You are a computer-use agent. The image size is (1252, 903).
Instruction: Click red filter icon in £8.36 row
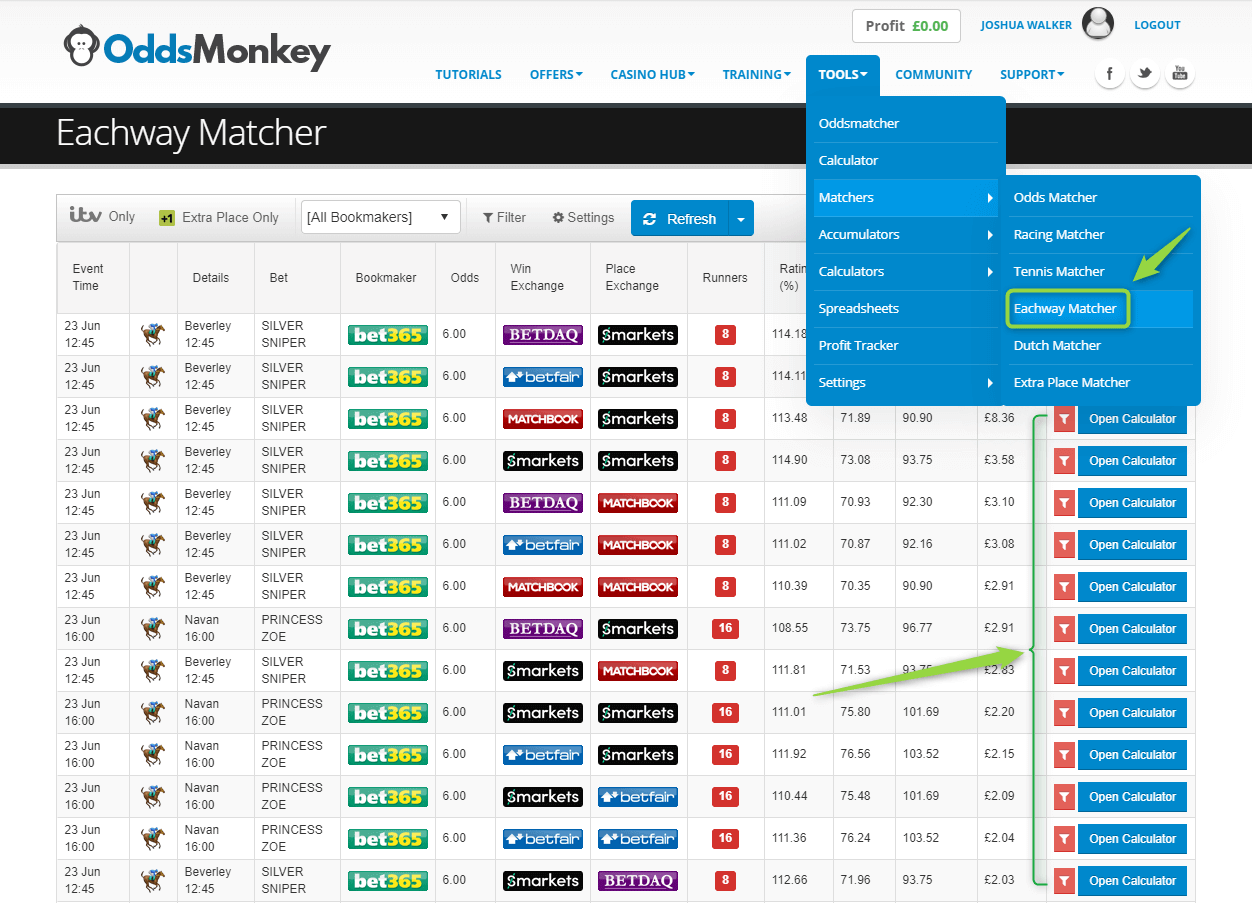[1064, 419]
